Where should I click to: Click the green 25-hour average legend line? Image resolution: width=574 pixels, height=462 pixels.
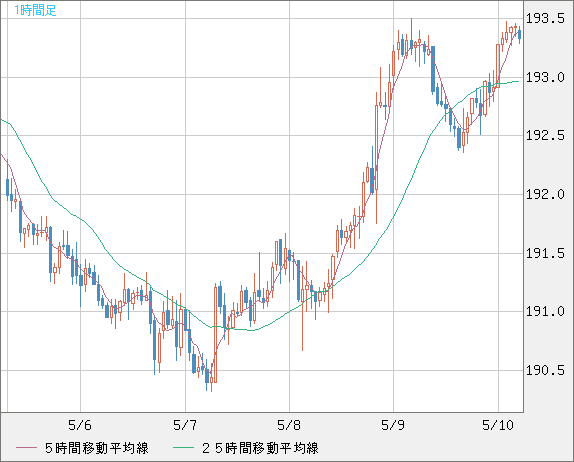coord(183,448)
